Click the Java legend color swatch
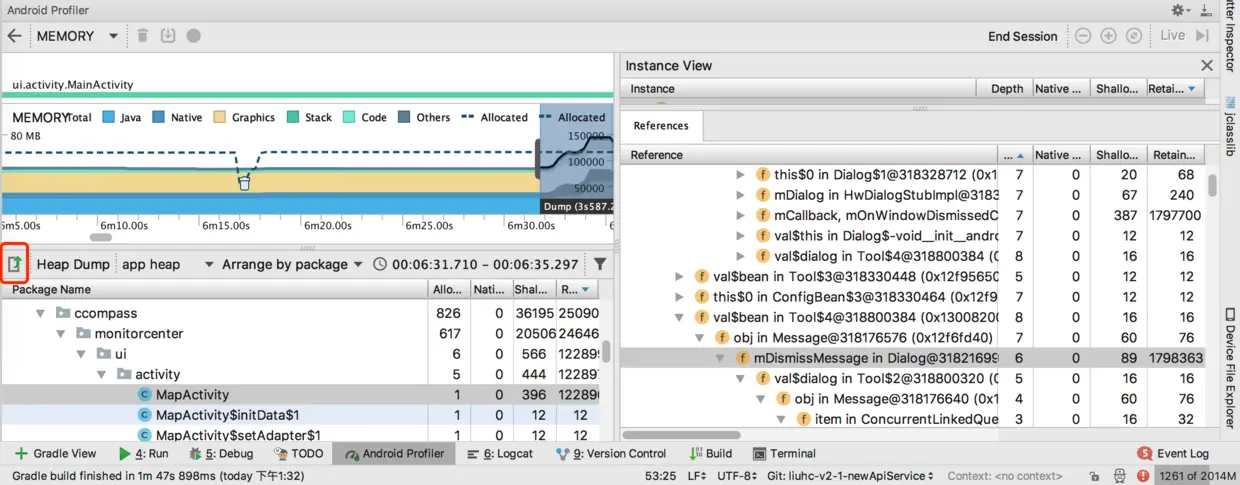Image resolution: width=1240 pixels, height=485 pixels. [109, 117]
